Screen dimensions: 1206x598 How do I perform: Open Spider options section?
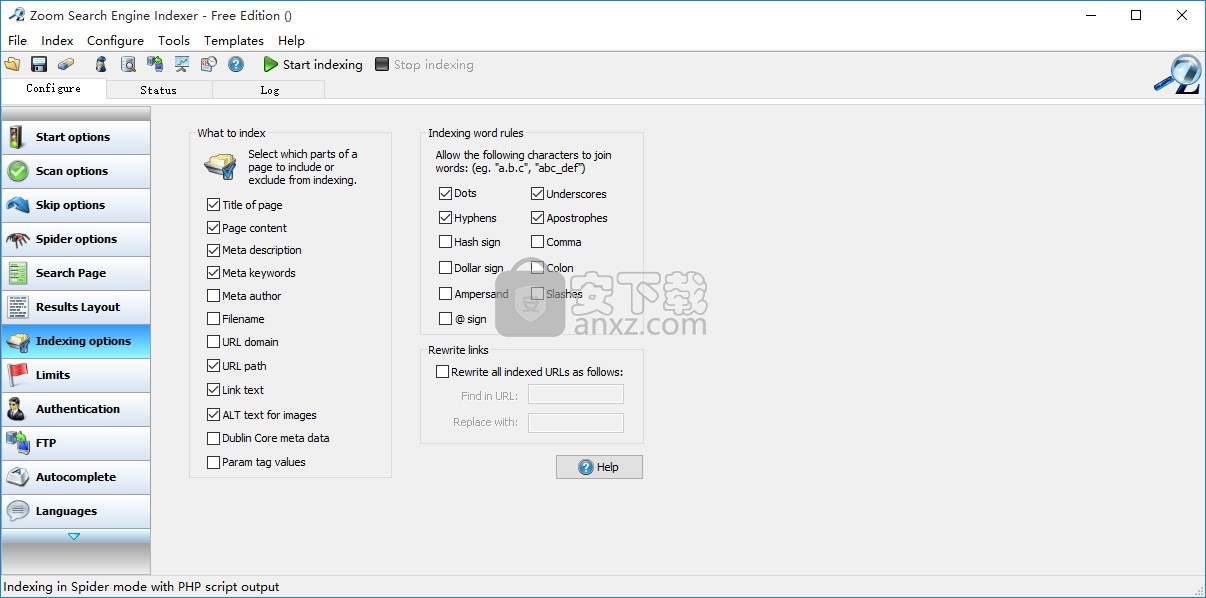tap(76, 239)
